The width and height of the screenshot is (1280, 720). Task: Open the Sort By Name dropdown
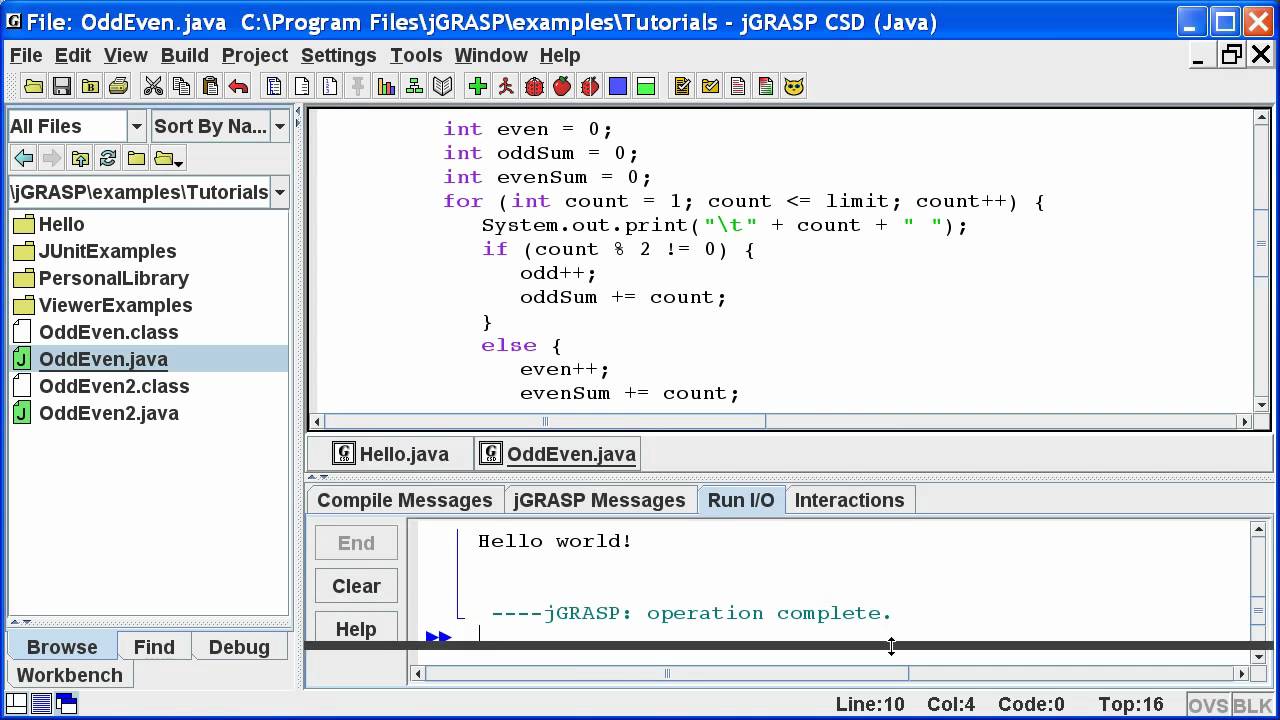[x=278, y=126]
